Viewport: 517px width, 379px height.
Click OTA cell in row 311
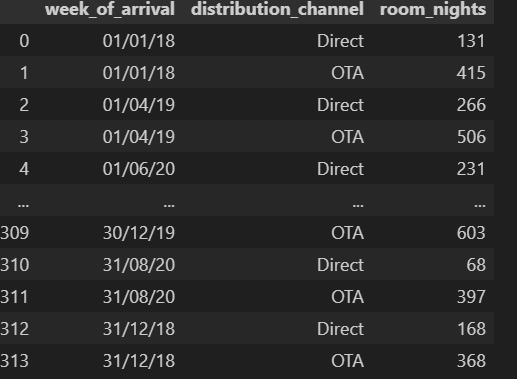[x=347, y=297]
